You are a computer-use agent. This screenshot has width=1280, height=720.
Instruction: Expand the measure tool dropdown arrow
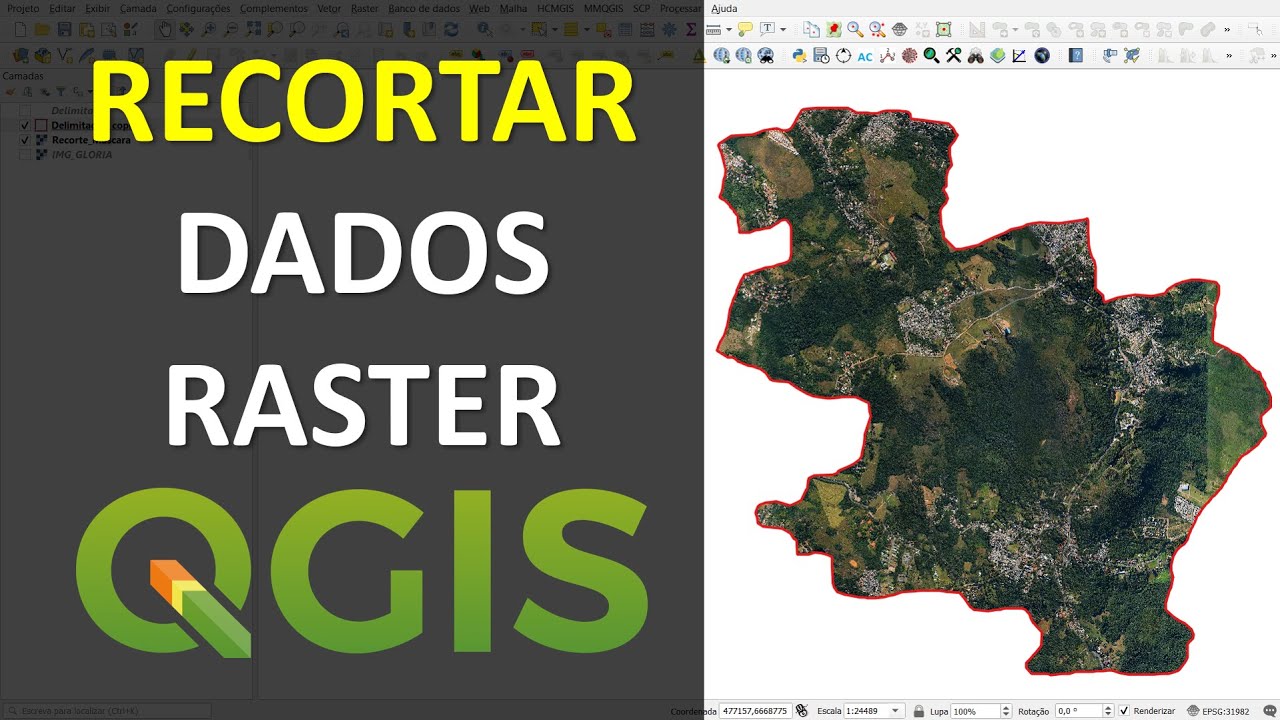729,30
